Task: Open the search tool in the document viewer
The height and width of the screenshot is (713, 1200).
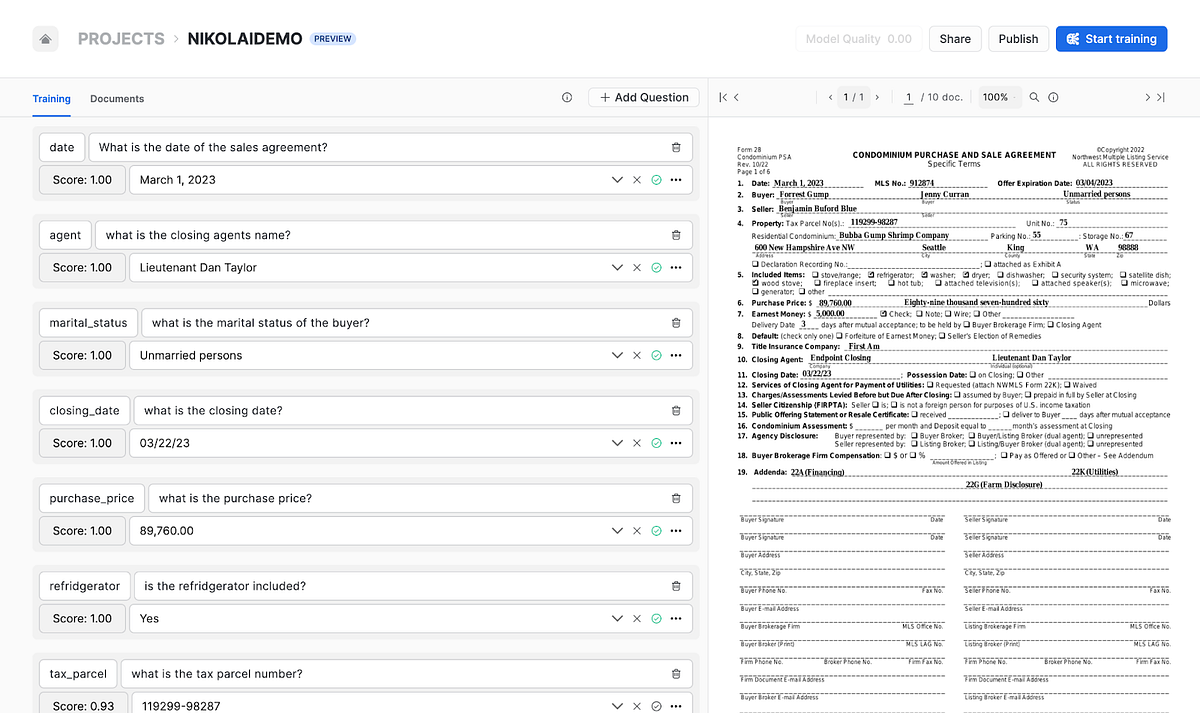Action: (x=1034, y=97)
